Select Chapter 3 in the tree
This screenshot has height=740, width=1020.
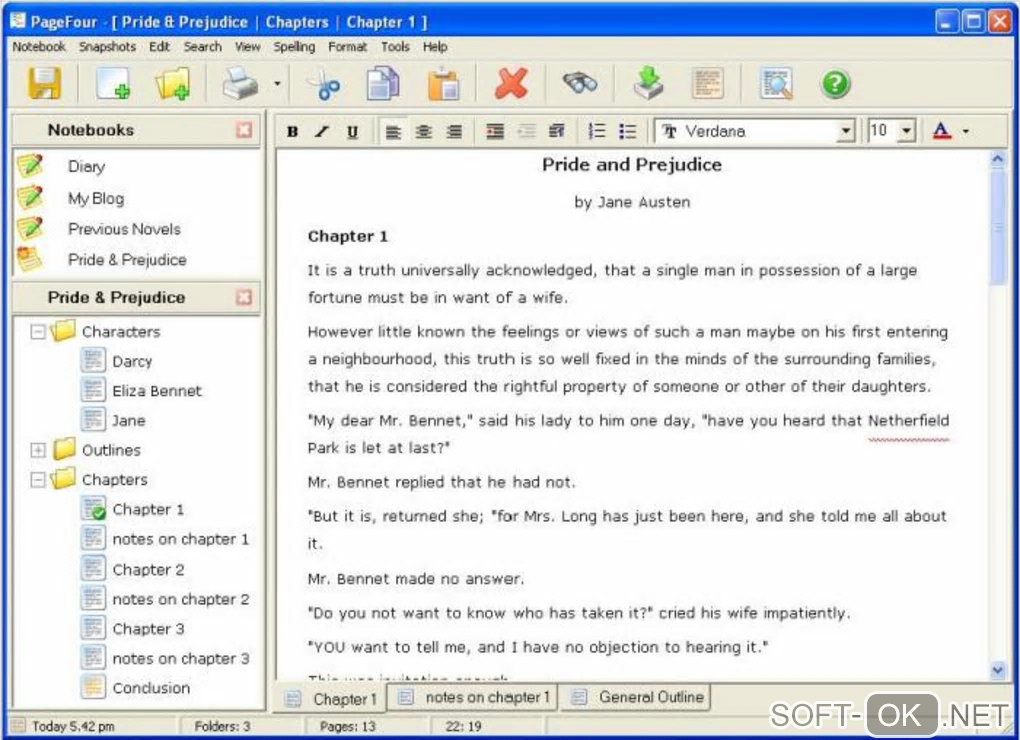click(x=148, y=629)
